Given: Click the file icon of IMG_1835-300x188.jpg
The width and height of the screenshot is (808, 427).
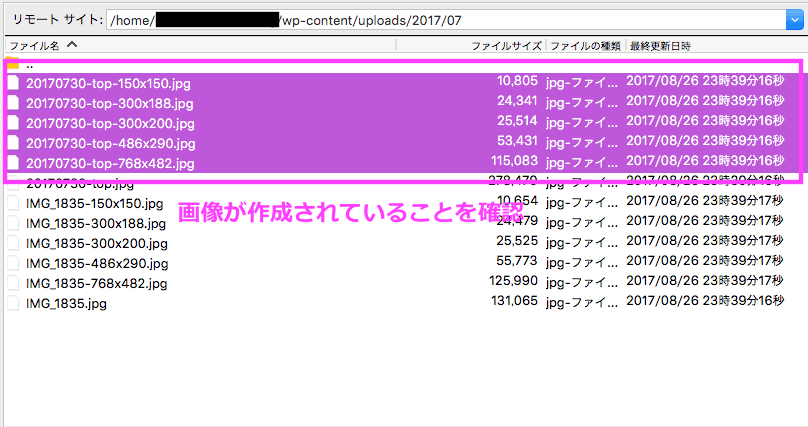Looking at the screenshot, I should pyautogui.click(x=13, y=223).
